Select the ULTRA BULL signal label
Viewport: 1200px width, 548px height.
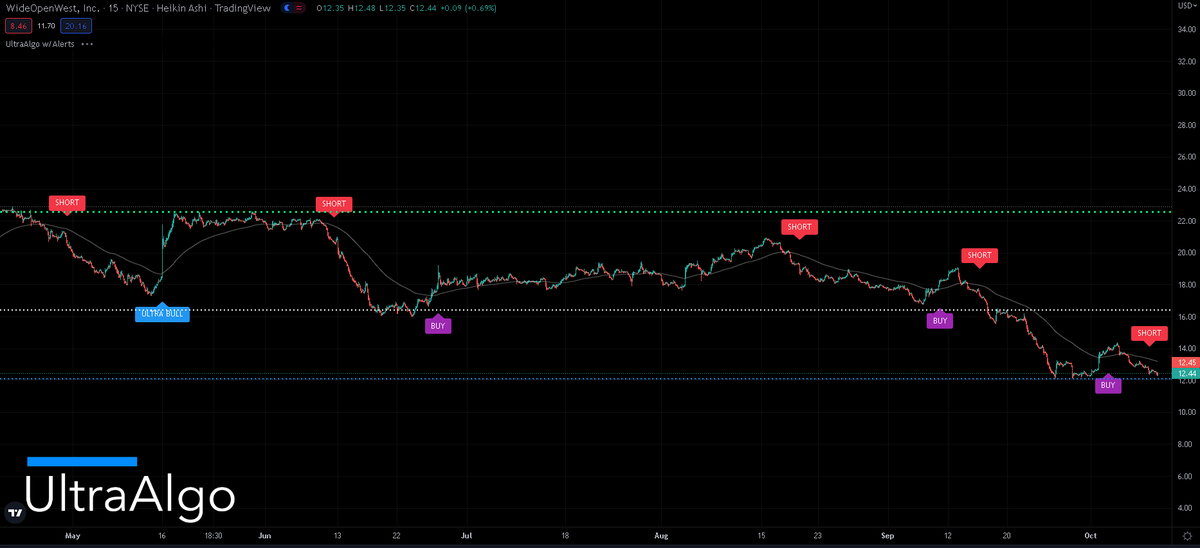pyautogui.click(x=162, y=312)
